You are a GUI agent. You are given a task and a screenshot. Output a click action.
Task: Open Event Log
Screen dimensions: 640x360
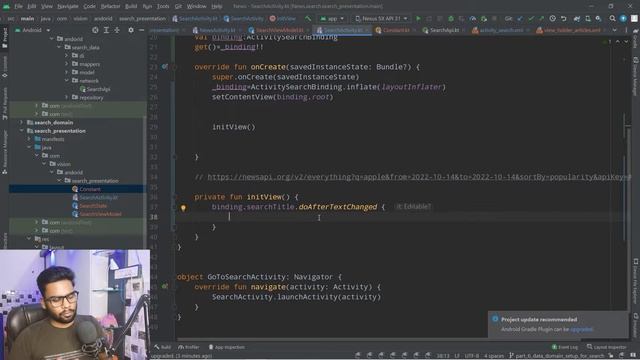coord(565,347)
